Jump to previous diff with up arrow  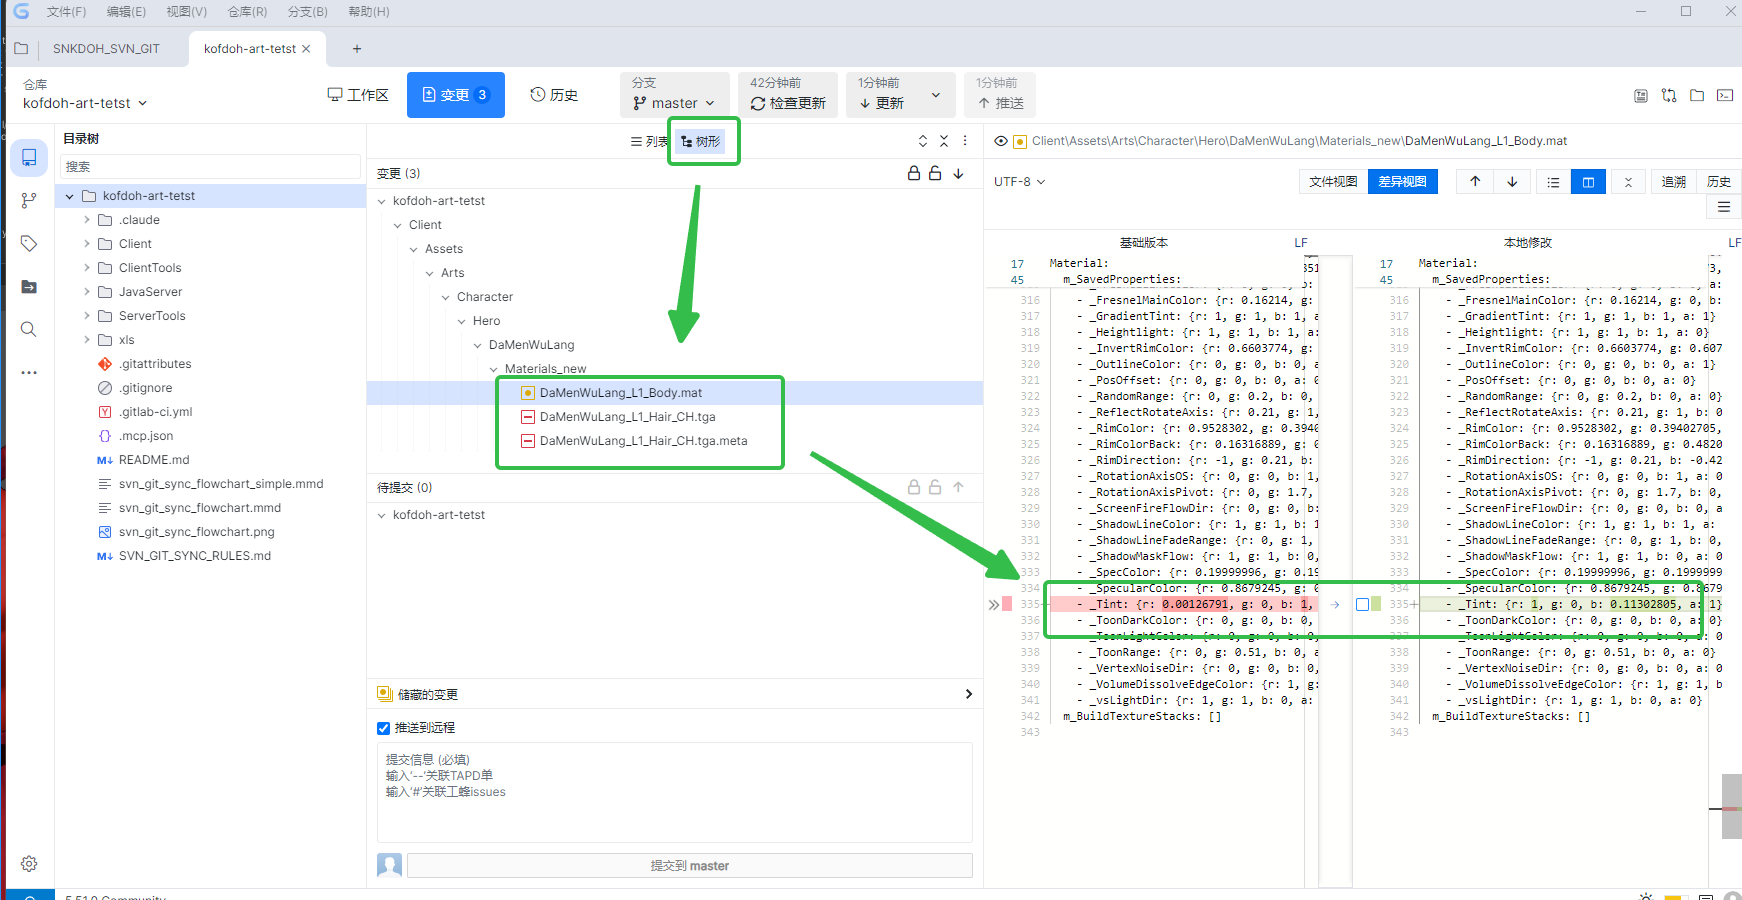pos(1475,181)
